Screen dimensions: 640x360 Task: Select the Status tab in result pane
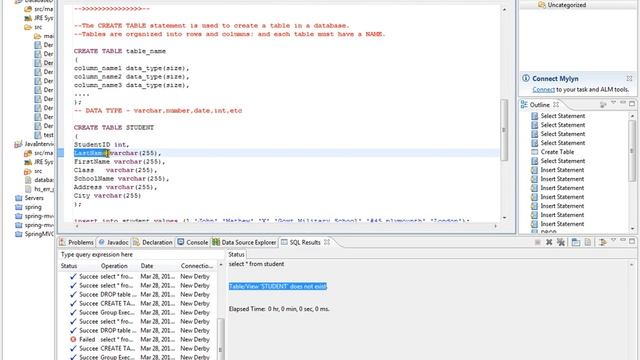pyautogui.click(x=236, y=254)
